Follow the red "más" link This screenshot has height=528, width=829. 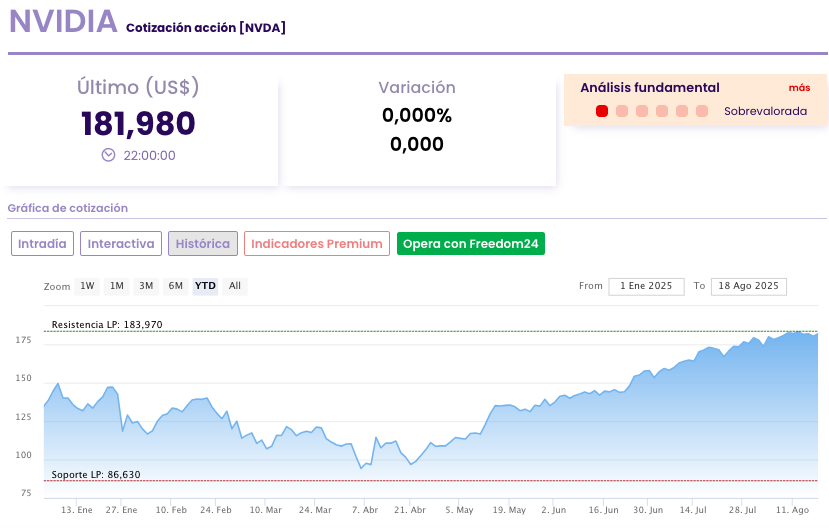tap(799, 87)
